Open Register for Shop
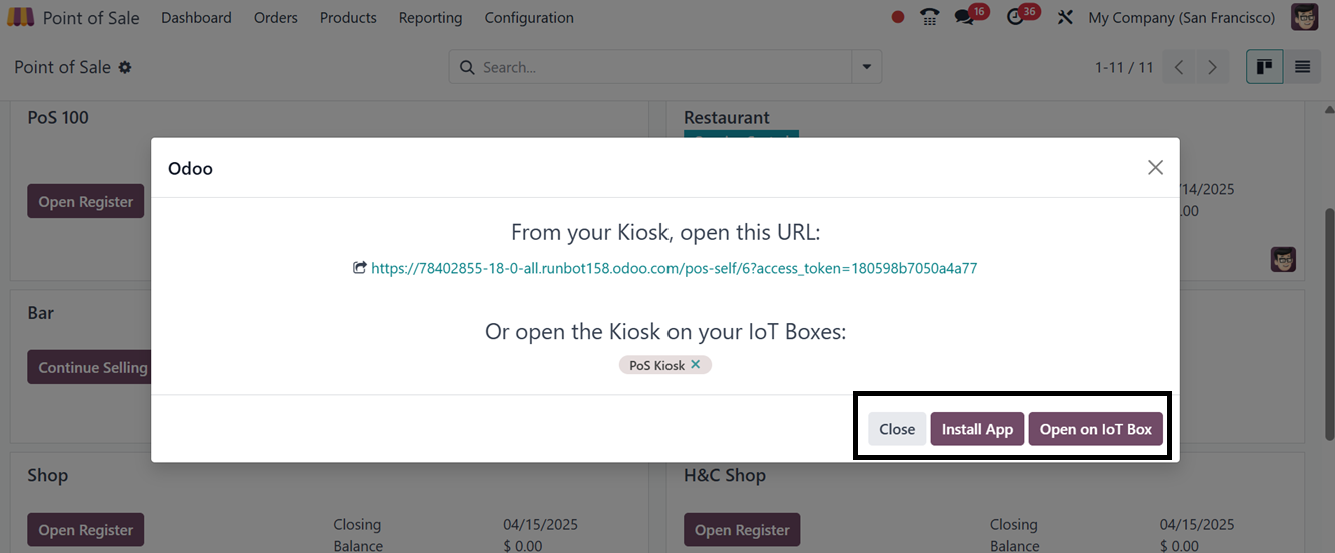This screenshot has height=553, width=1335. click(x=86, y=530)
